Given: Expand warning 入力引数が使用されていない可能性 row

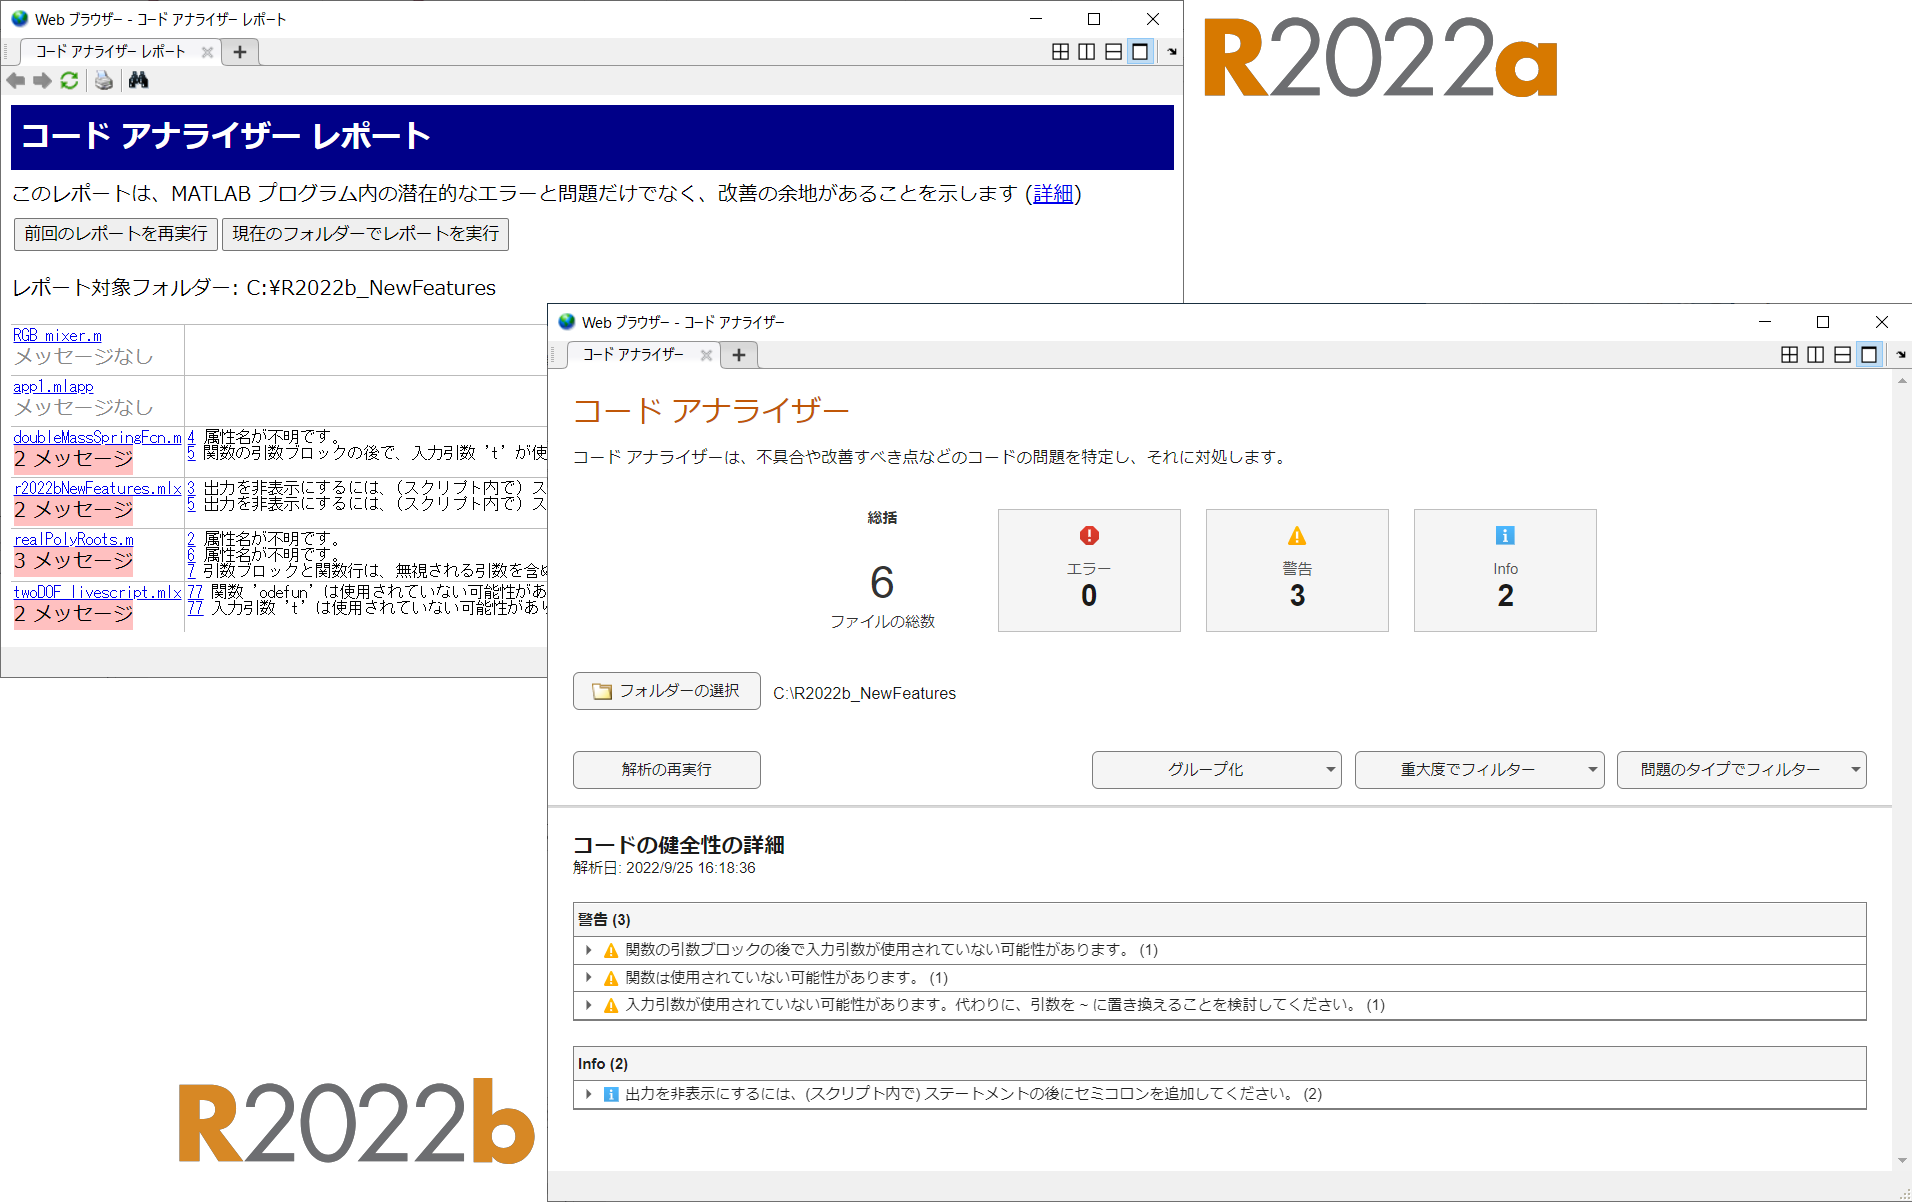Looking at the screenshot, I should (x=589, y=1005).
